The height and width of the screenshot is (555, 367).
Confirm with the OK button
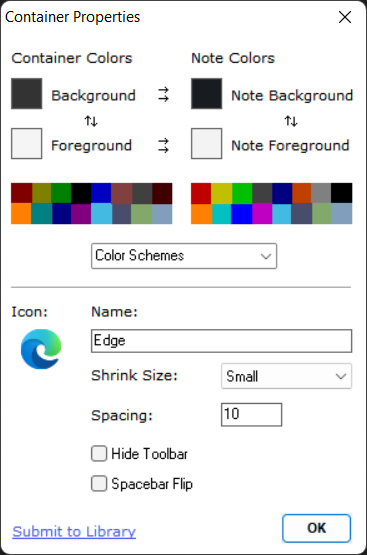[316, 528]
